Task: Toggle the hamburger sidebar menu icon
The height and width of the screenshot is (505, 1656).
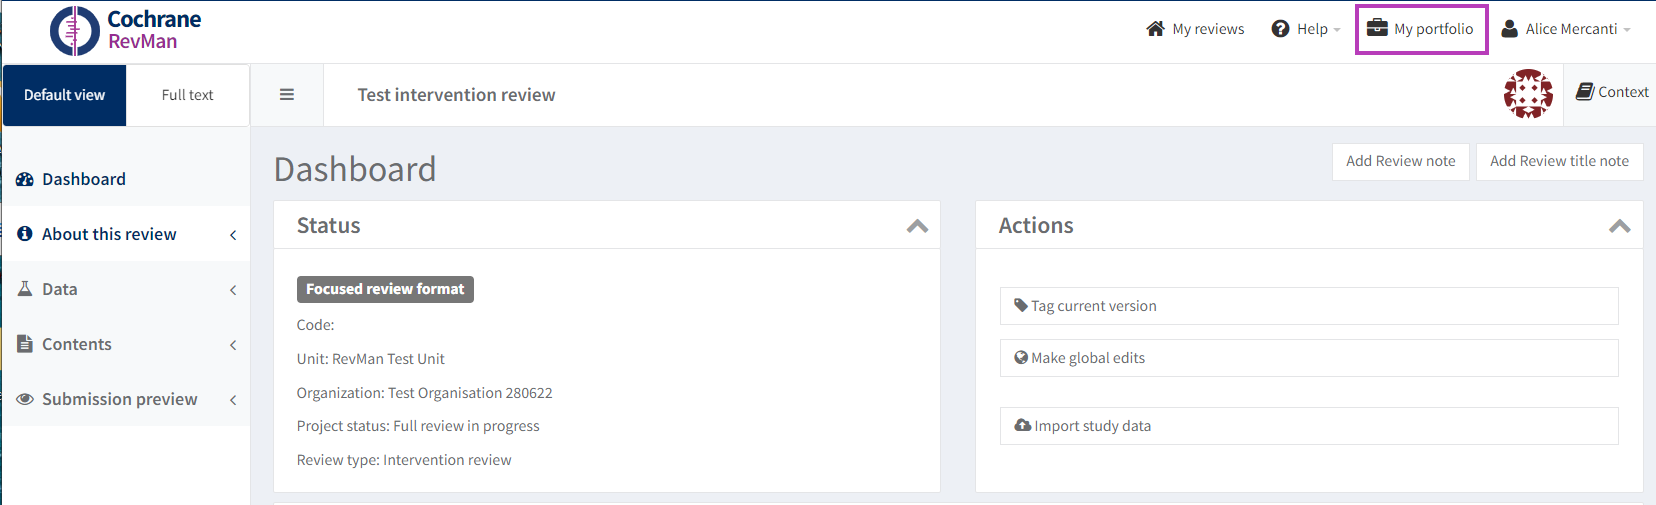Action: (287, 95)
